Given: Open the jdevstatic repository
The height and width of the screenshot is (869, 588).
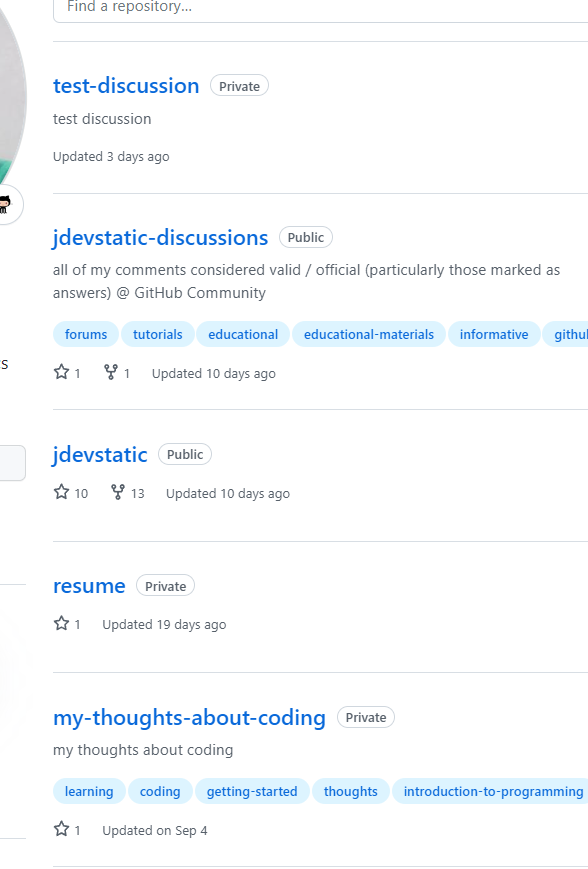Looking at the screenshot, I should (x=100, y=454).
